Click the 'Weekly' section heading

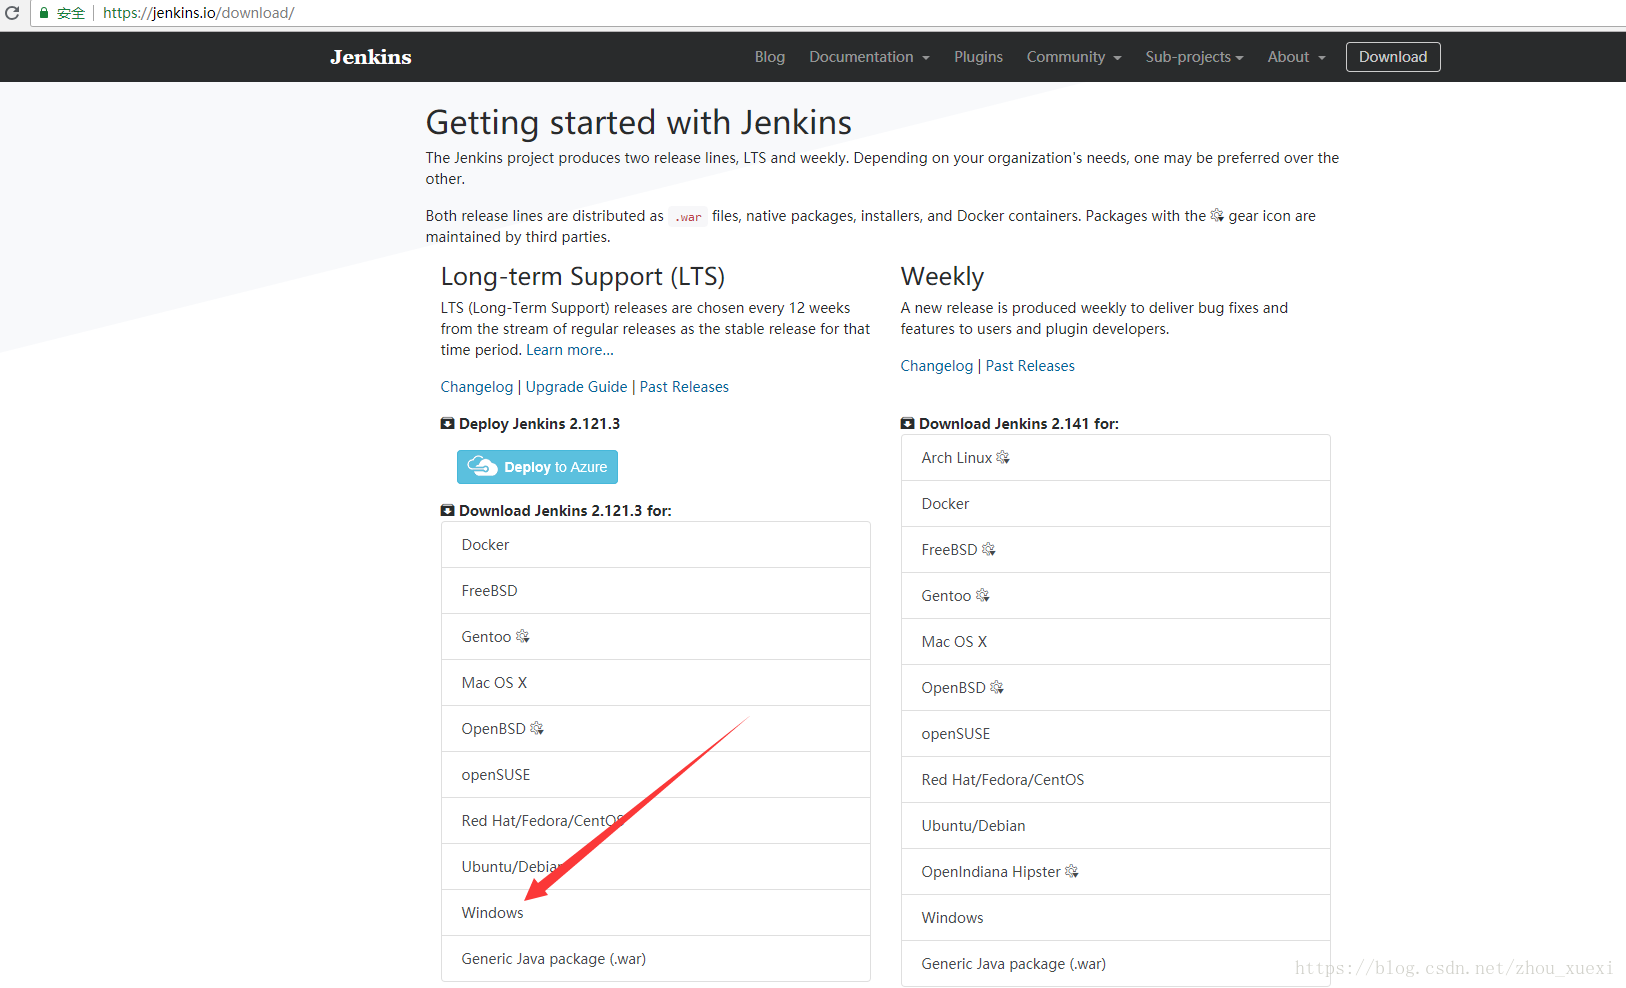942,277
